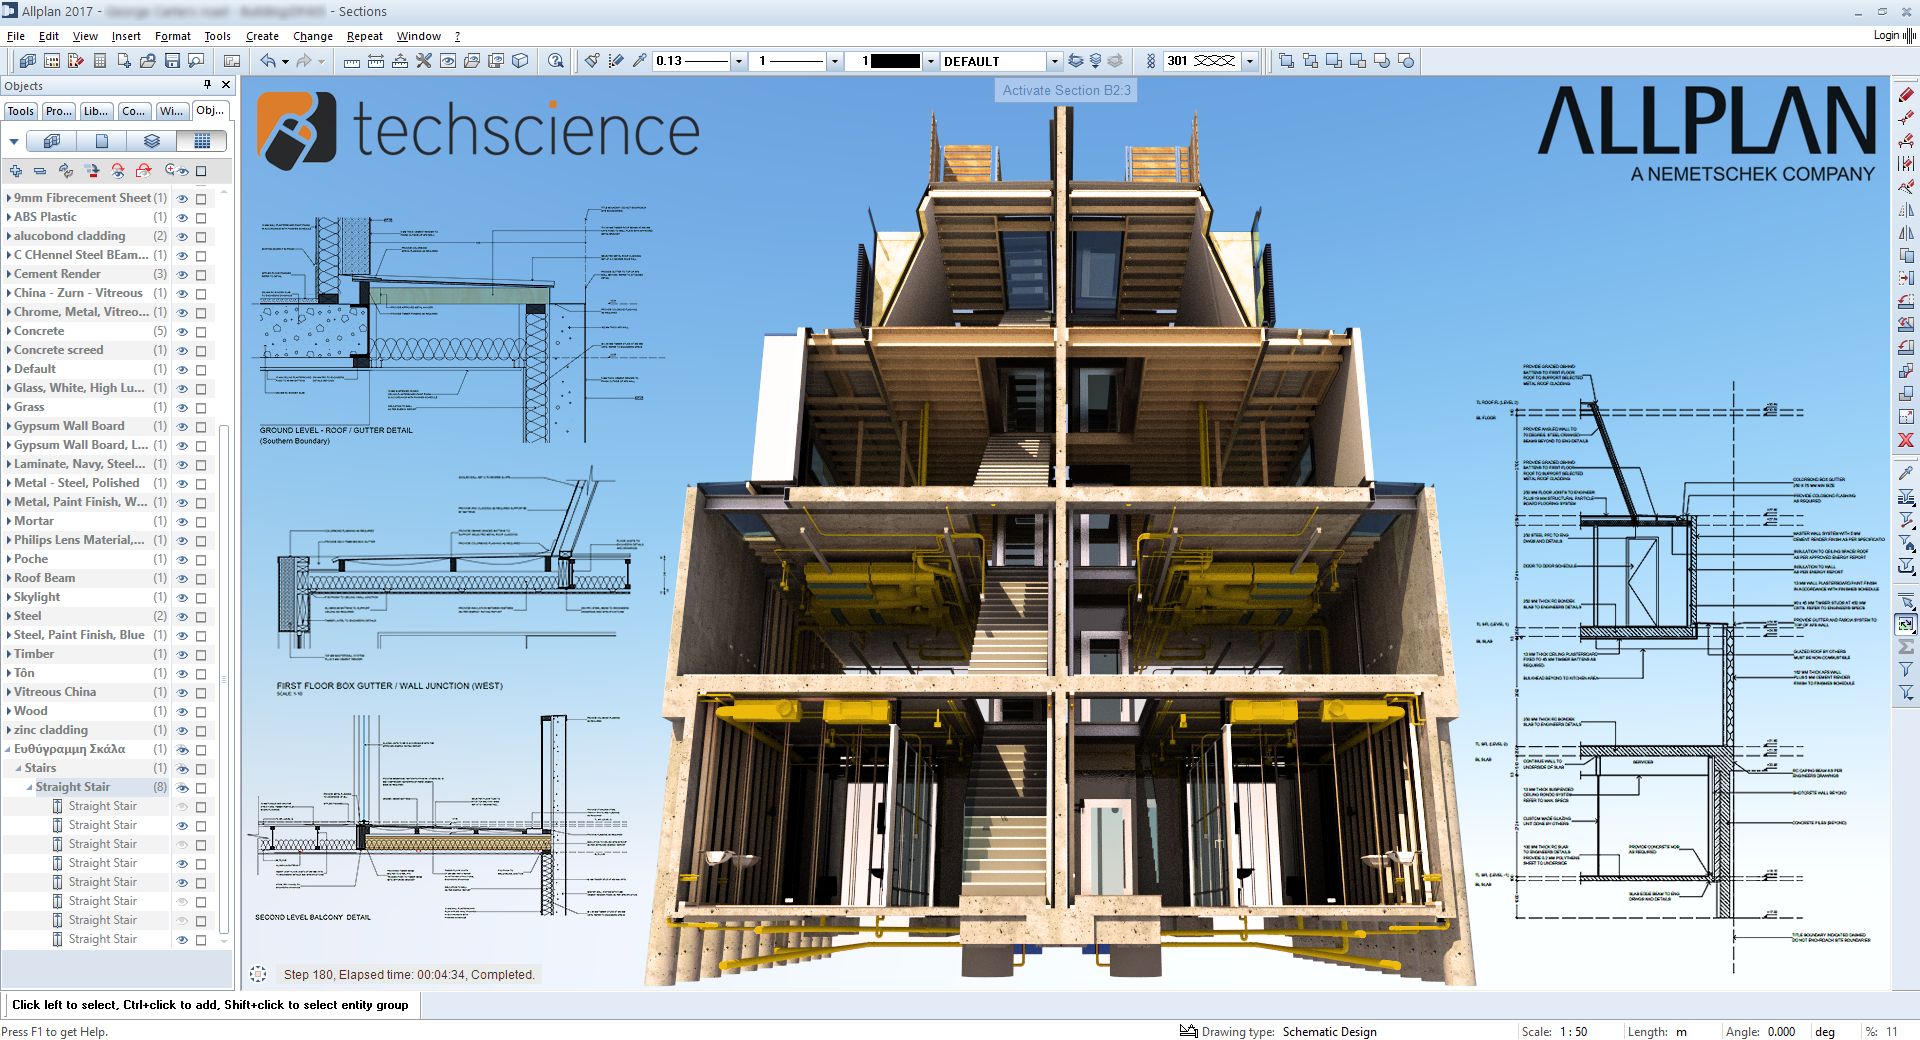1920x1040 pixels.
Task: Collapse the Straight Stair group
Action: point(29,787)
